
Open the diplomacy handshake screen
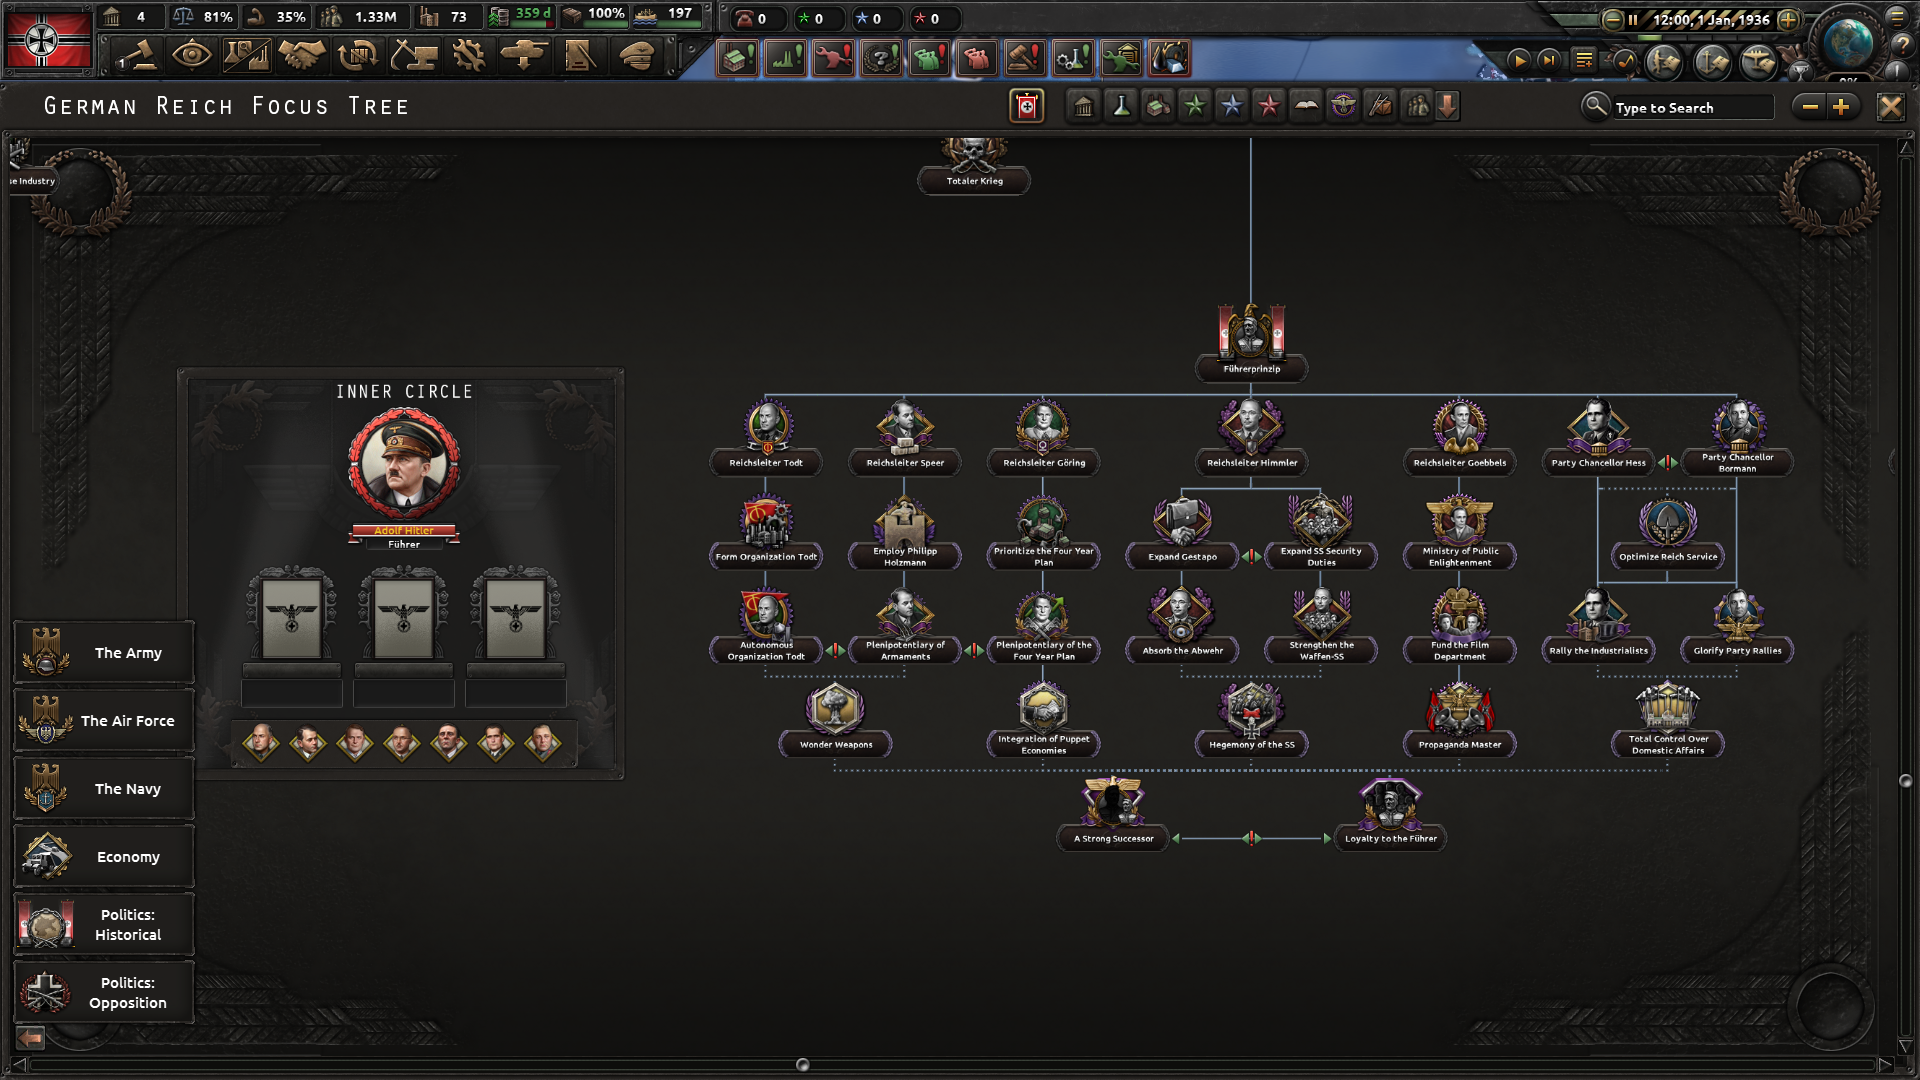(301, 56)
